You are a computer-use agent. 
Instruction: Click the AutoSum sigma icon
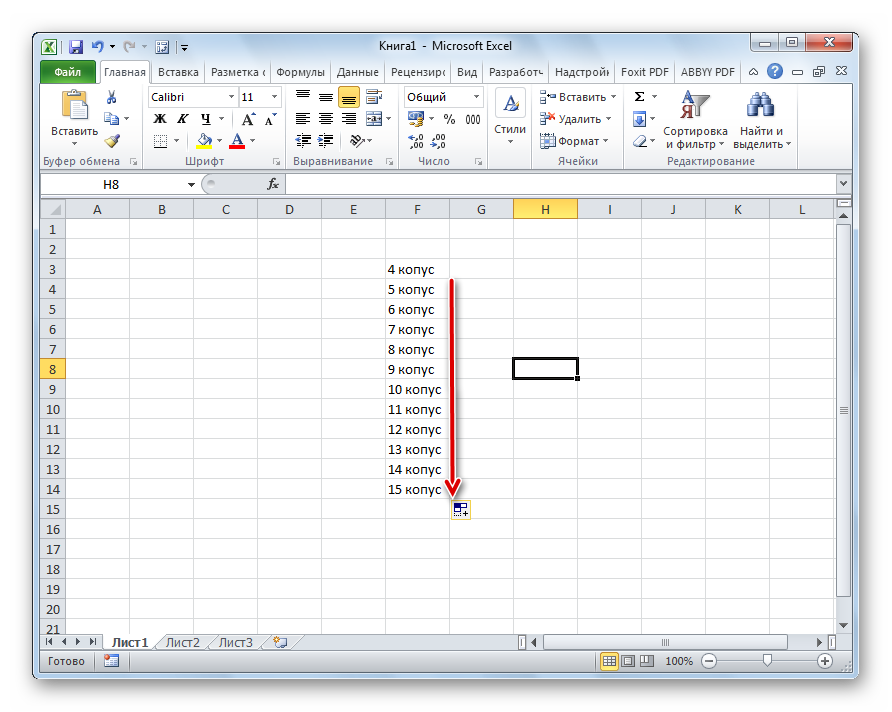tap(640, 97)
